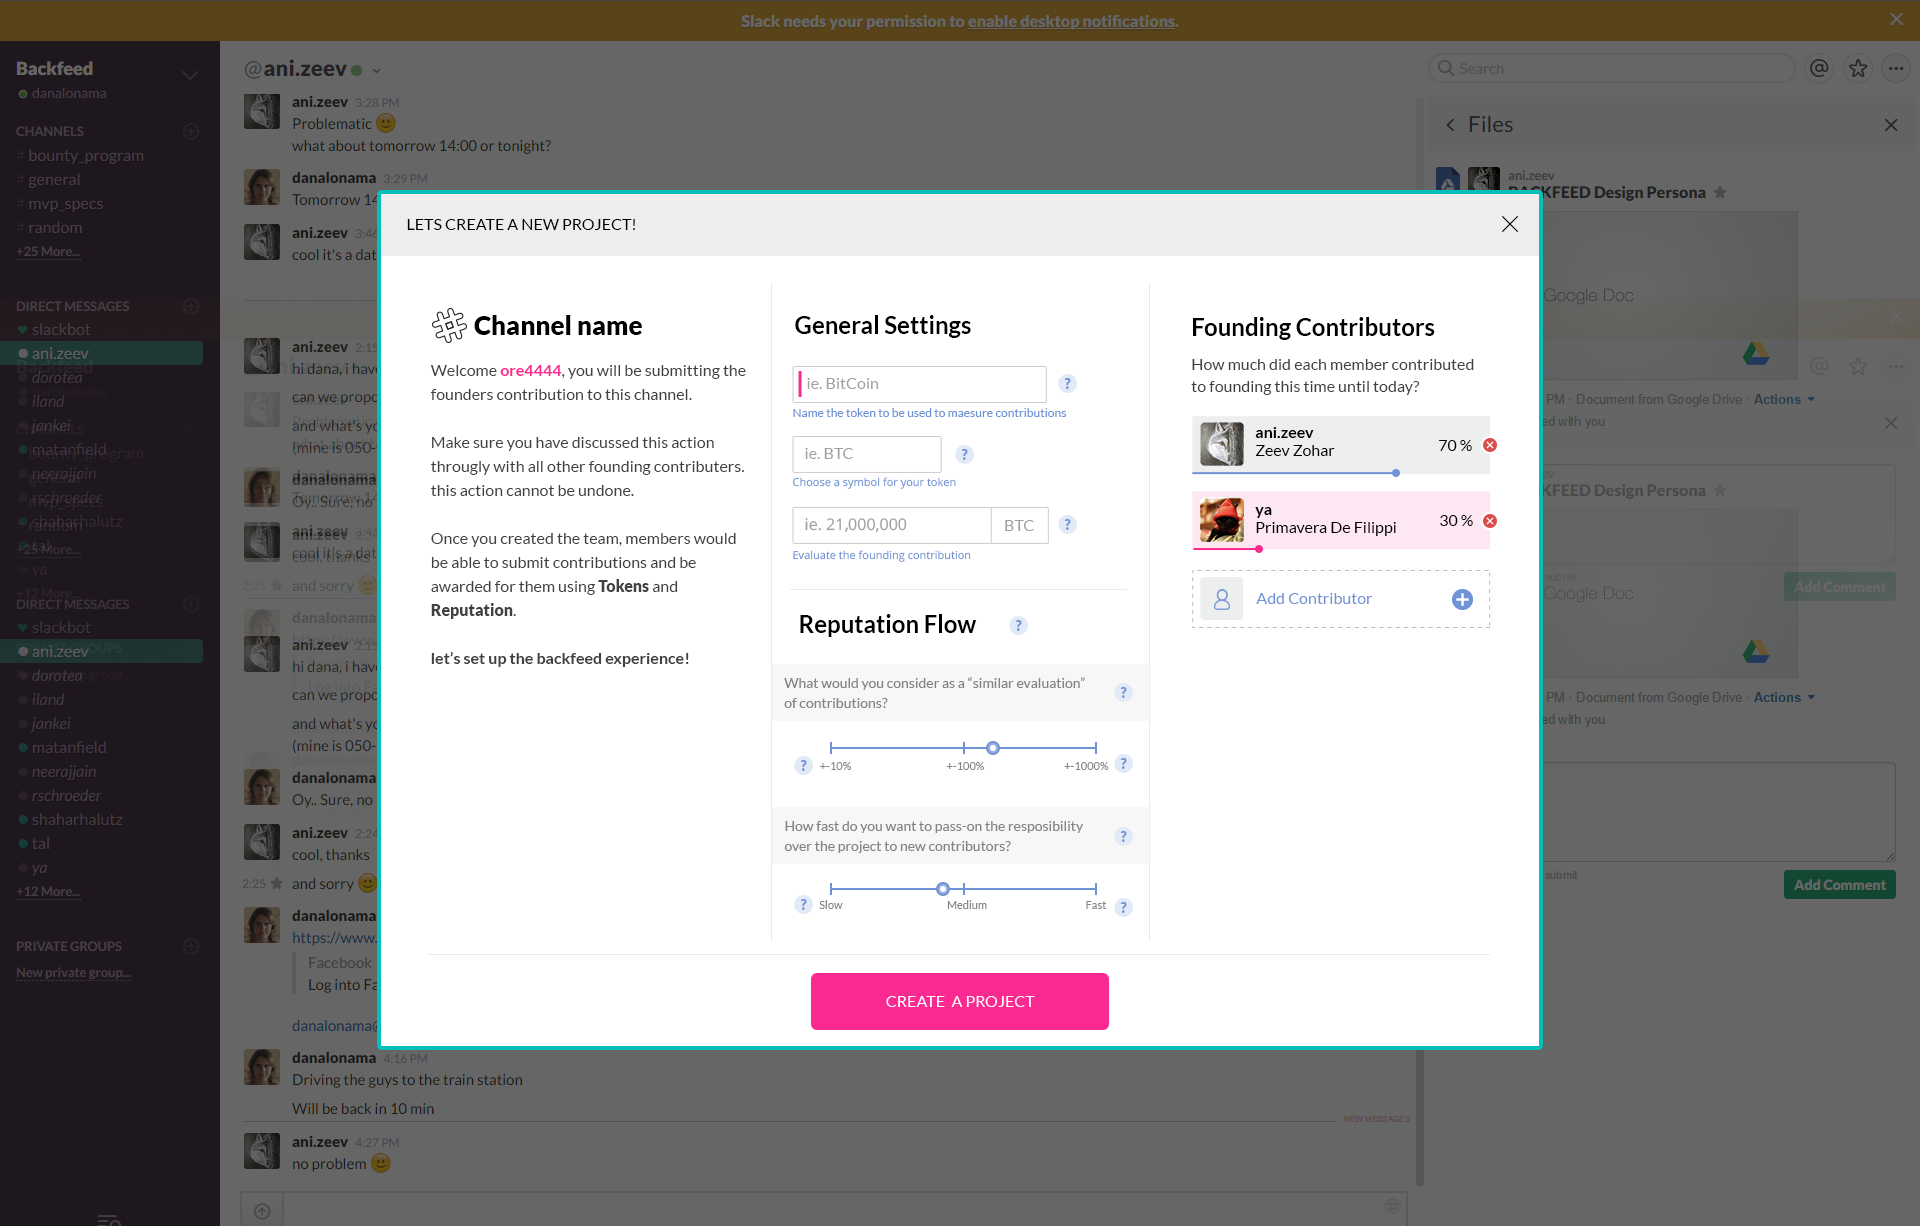
Task: Click the New private group expander
Action: pos(76,971)
